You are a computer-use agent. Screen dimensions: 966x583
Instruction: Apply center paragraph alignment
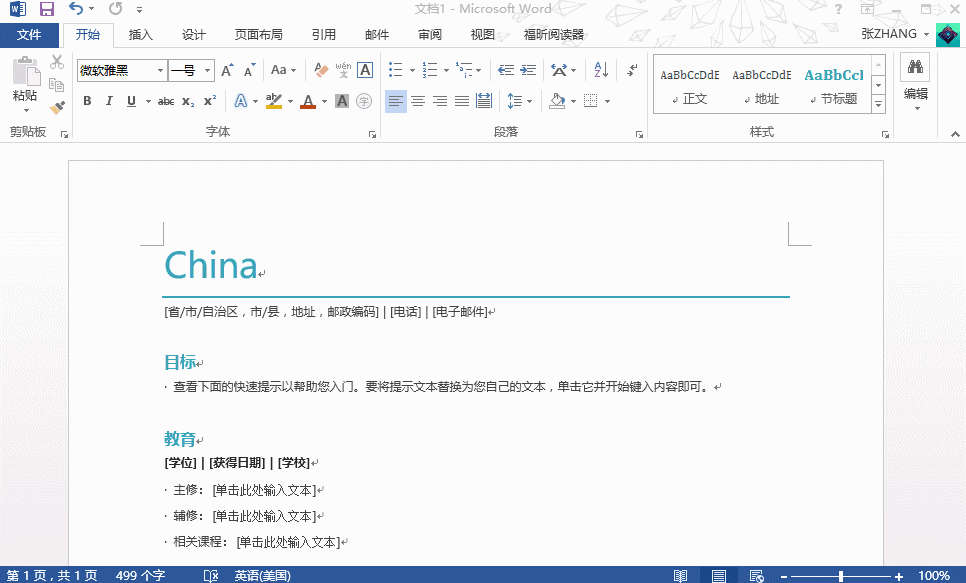(419, 101)
